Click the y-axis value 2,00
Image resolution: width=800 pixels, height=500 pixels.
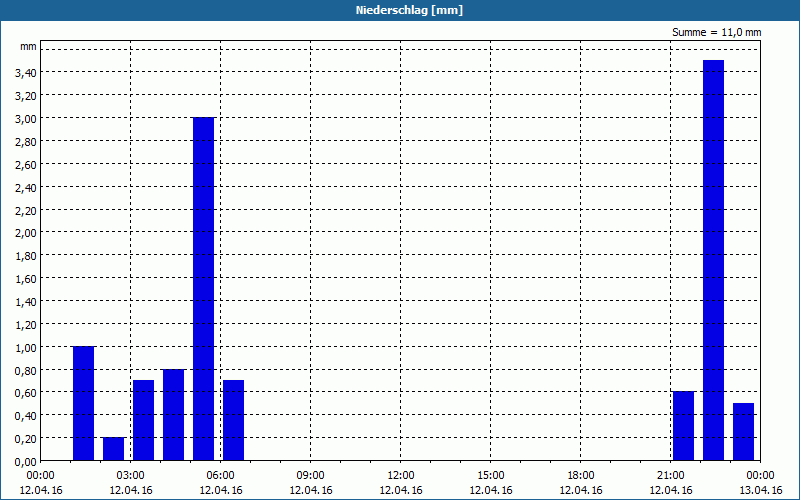(26, 233)
